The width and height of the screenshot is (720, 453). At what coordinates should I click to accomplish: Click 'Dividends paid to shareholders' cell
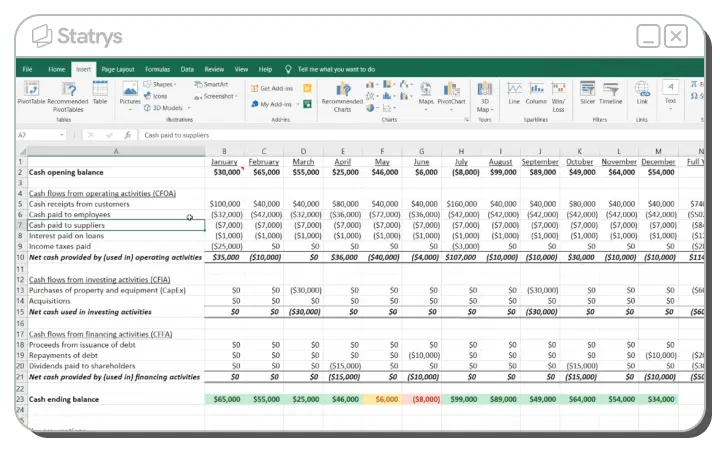coord(116,366)
